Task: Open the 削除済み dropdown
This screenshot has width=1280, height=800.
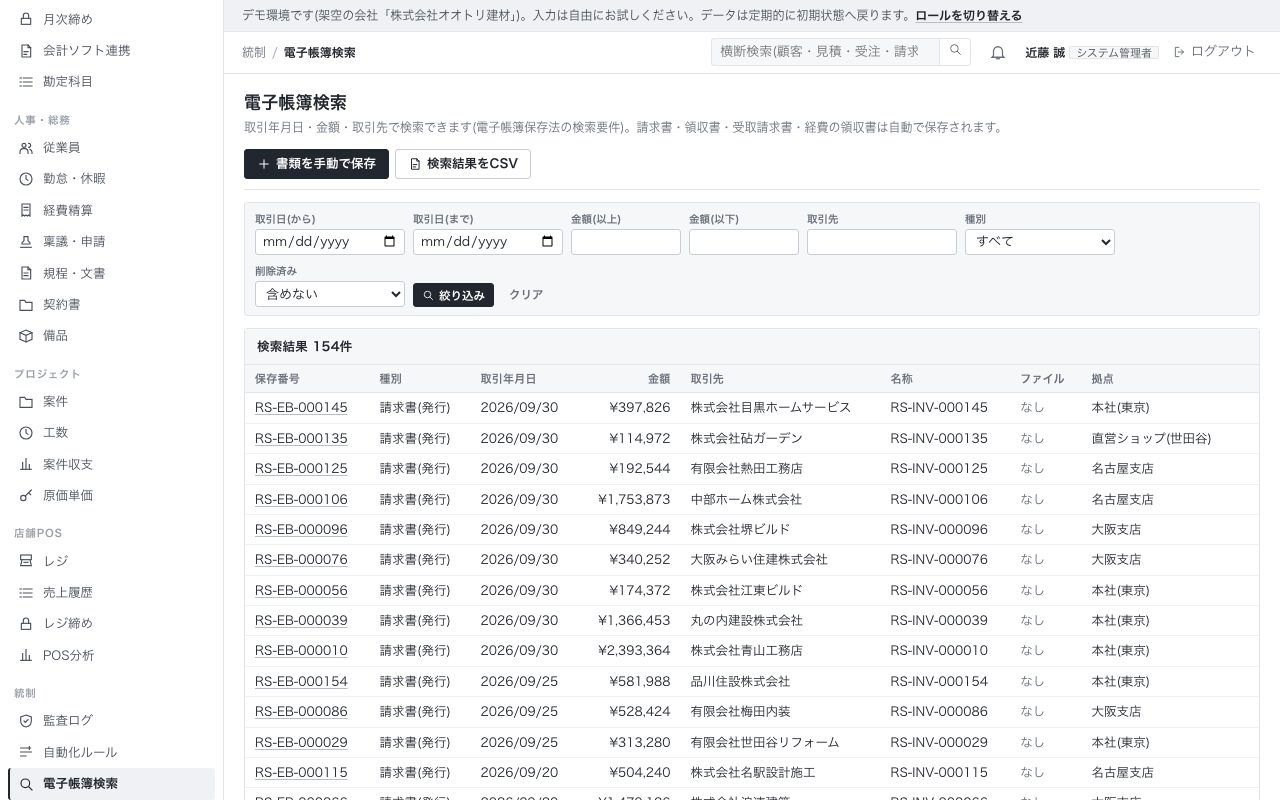Action: [329, 294]
